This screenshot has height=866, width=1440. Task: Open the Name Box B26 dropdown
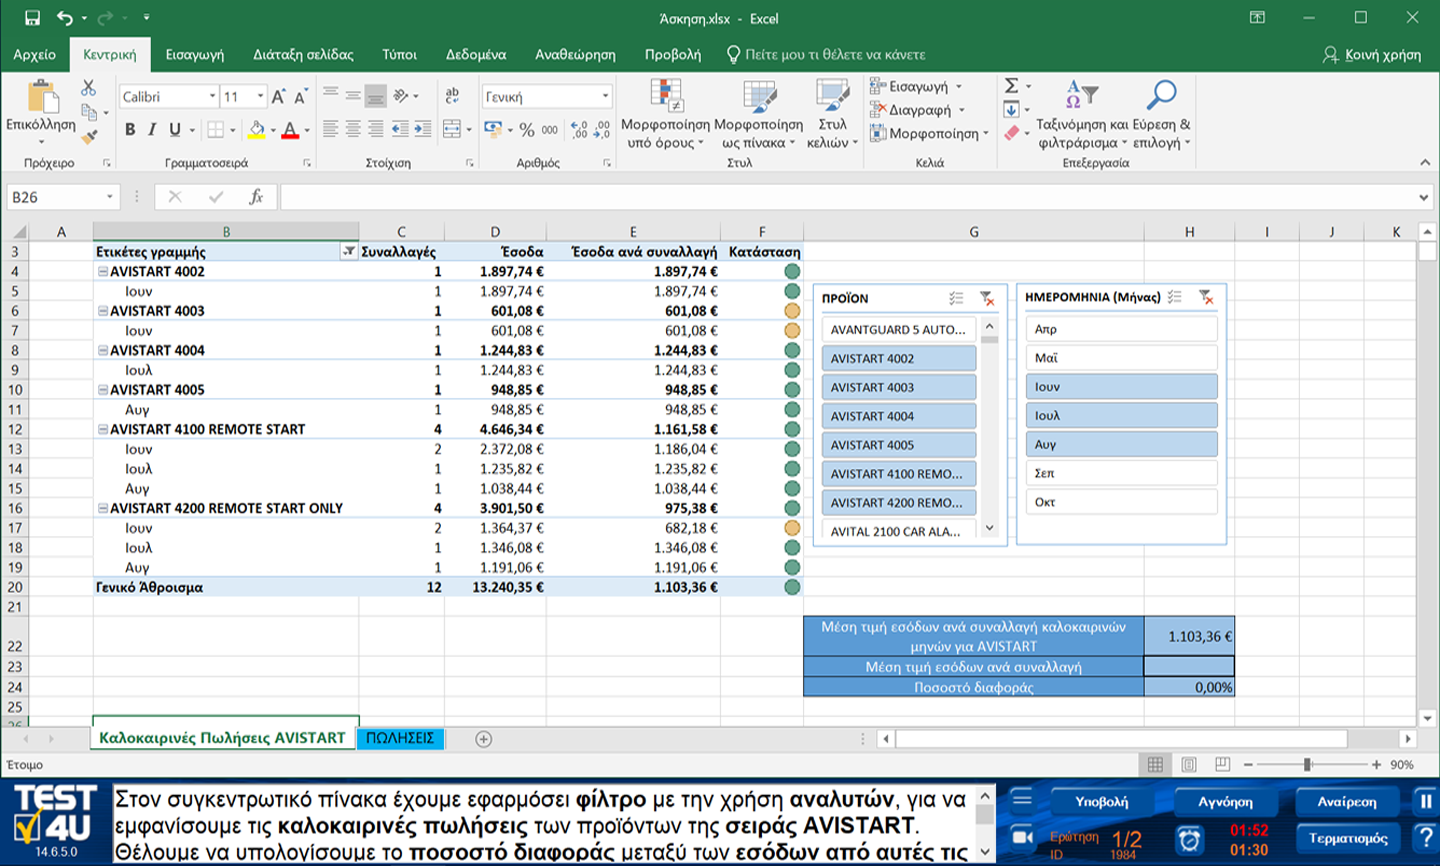[x=109, y=197]
